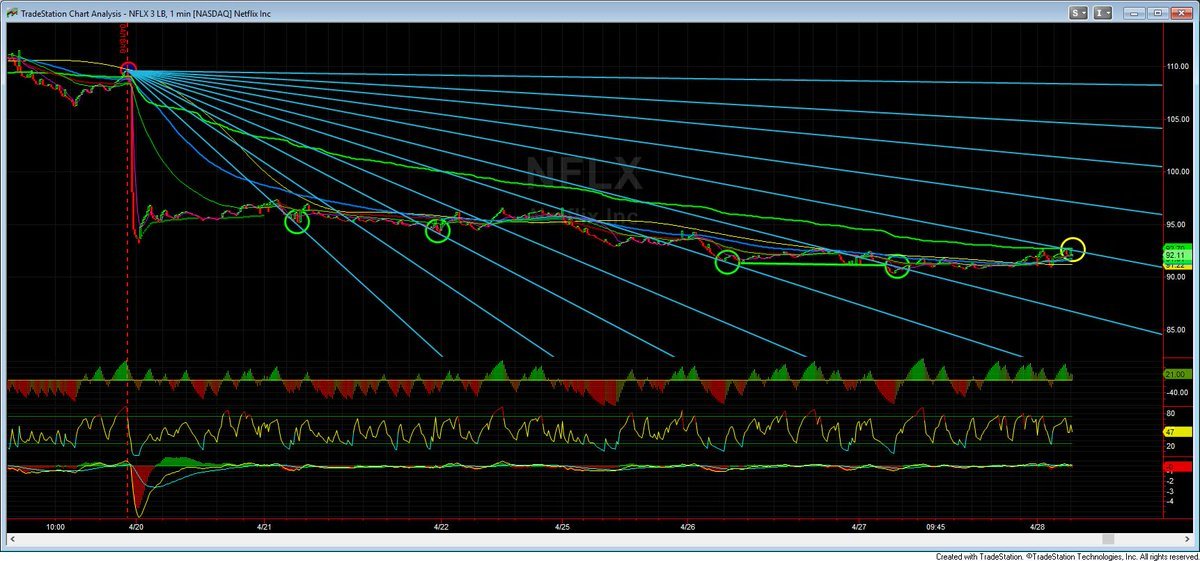
Task: Click the 09:45 time axis label
Action: 936,525
